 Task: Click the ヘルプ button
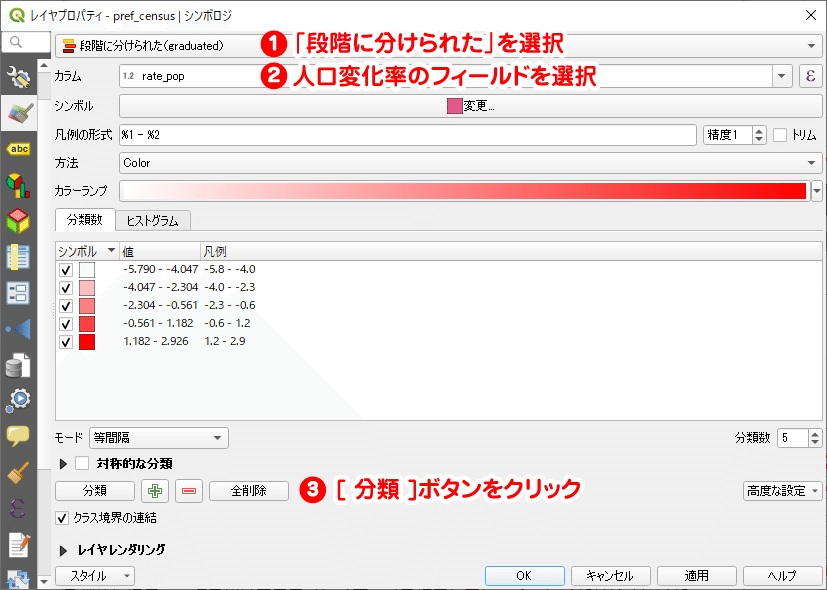(x=783, y=576)
